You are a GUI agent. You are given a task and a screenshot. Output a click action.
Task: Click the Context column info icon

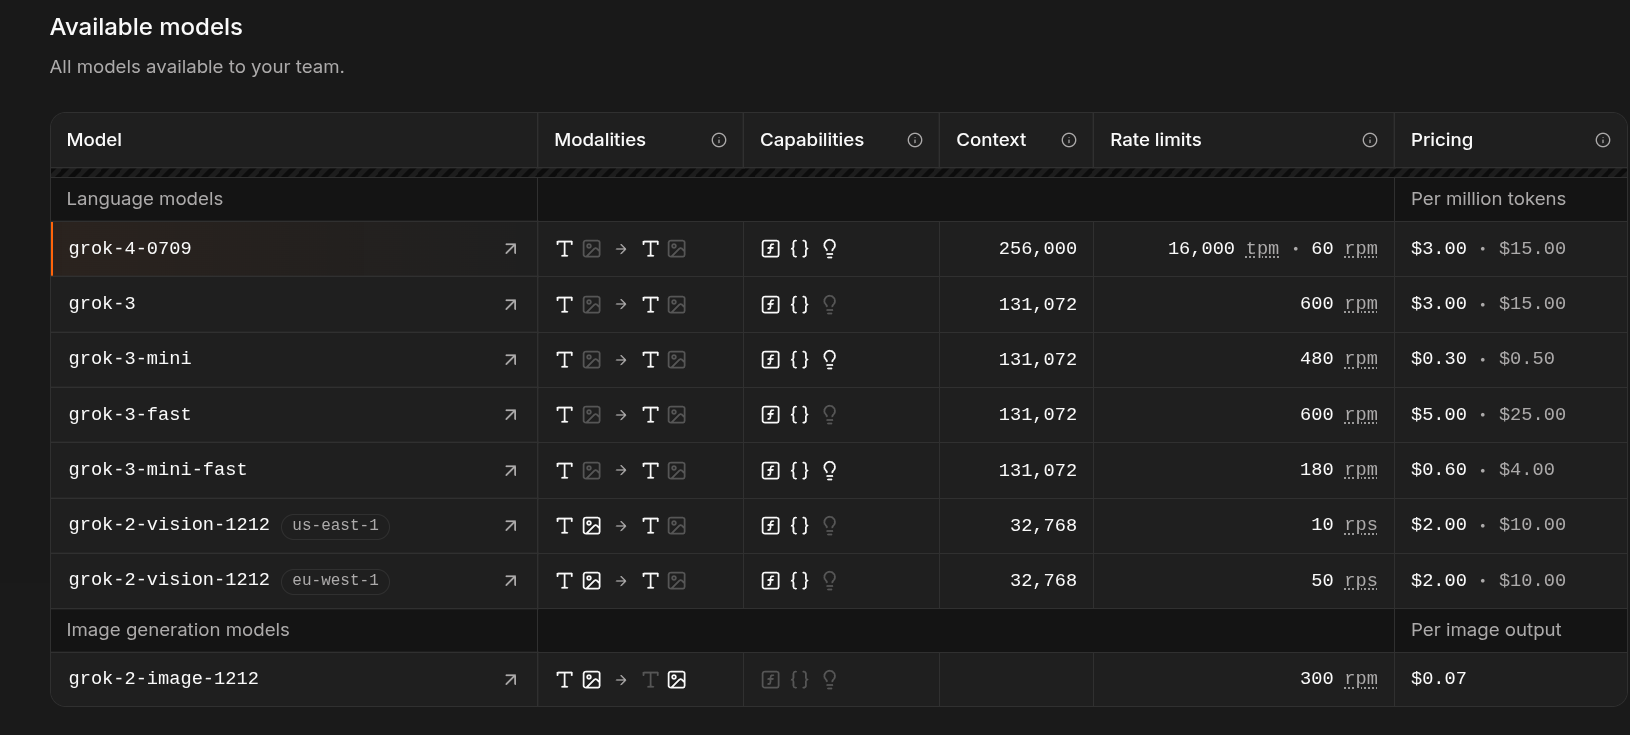[1069, 140]
